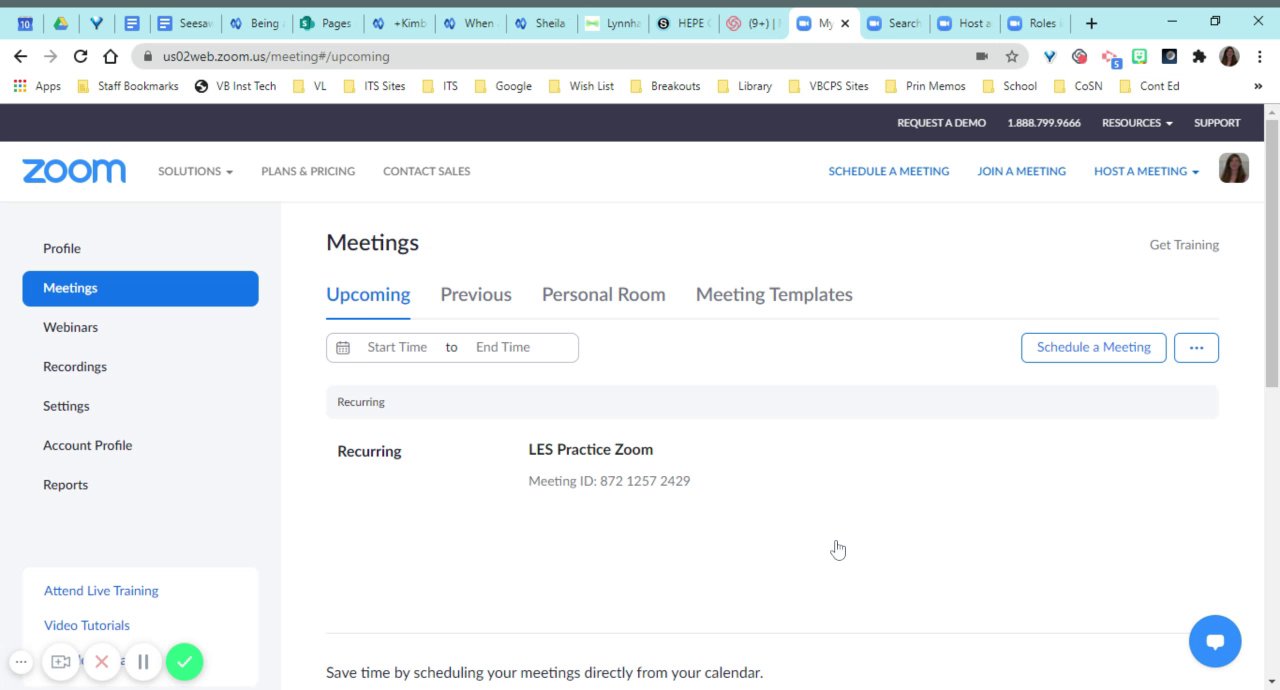
Task: Click Get Training link
Action: point(1184,245)
